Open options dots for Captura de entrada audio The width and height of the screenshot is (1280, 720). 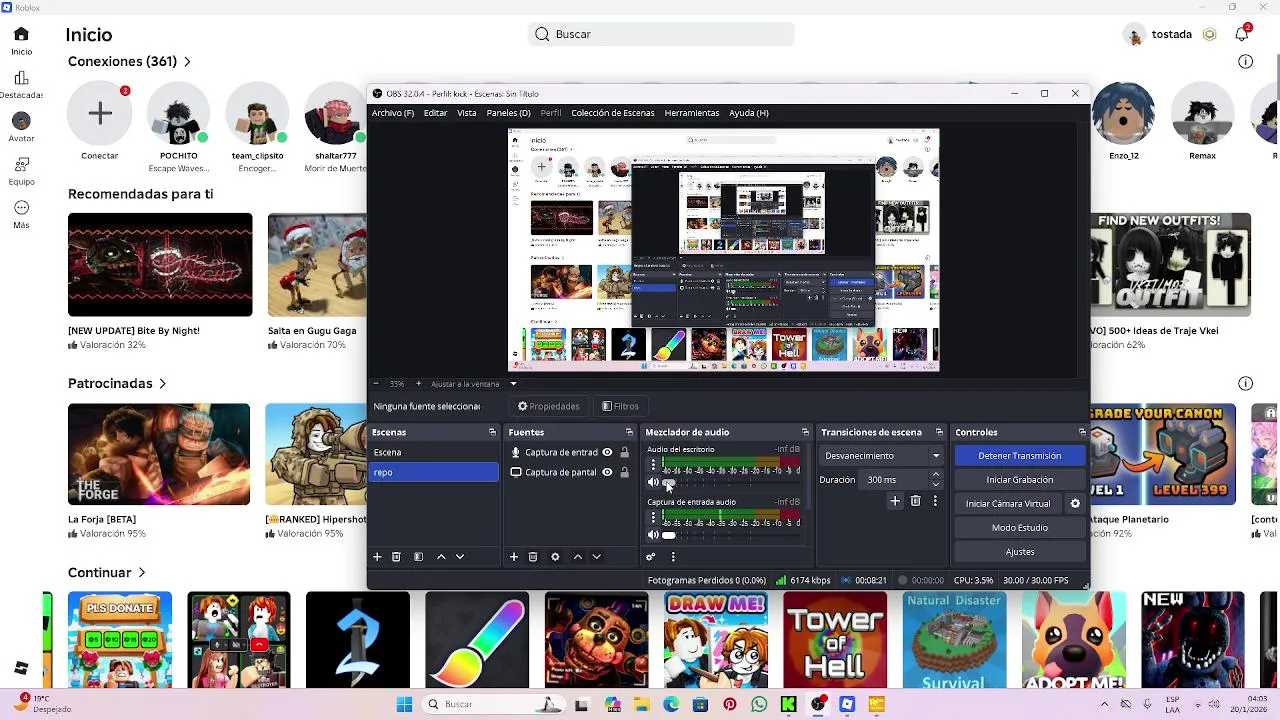click(x=653, y=518)
